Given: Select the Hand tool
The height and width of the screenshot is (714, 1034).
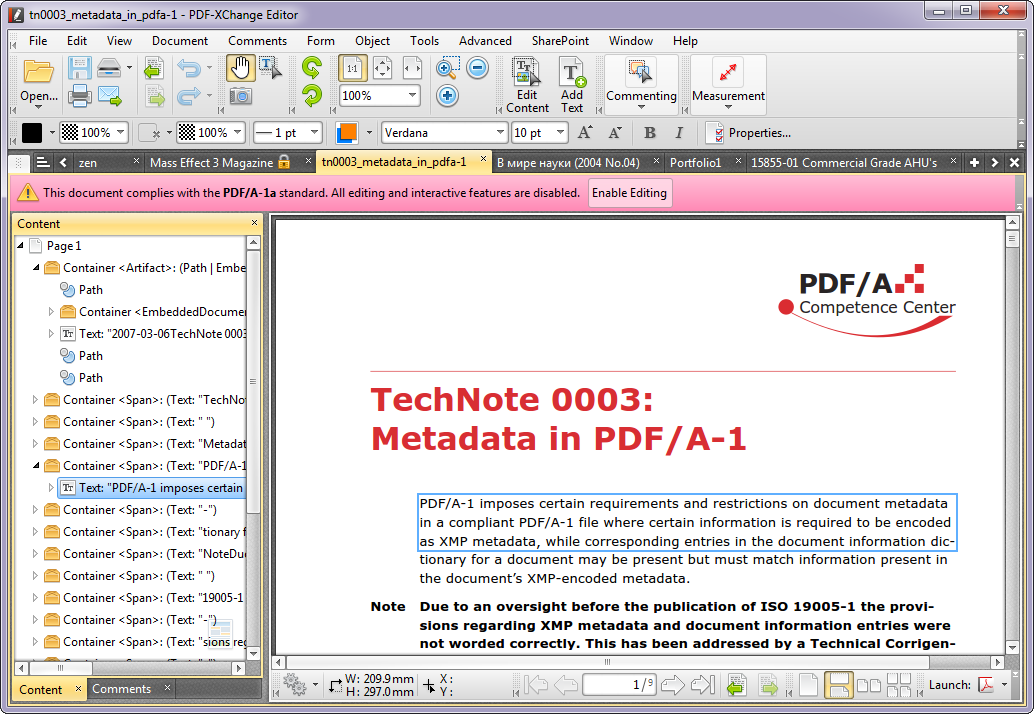Looking at the screenshot, I should tap(240, 69).
